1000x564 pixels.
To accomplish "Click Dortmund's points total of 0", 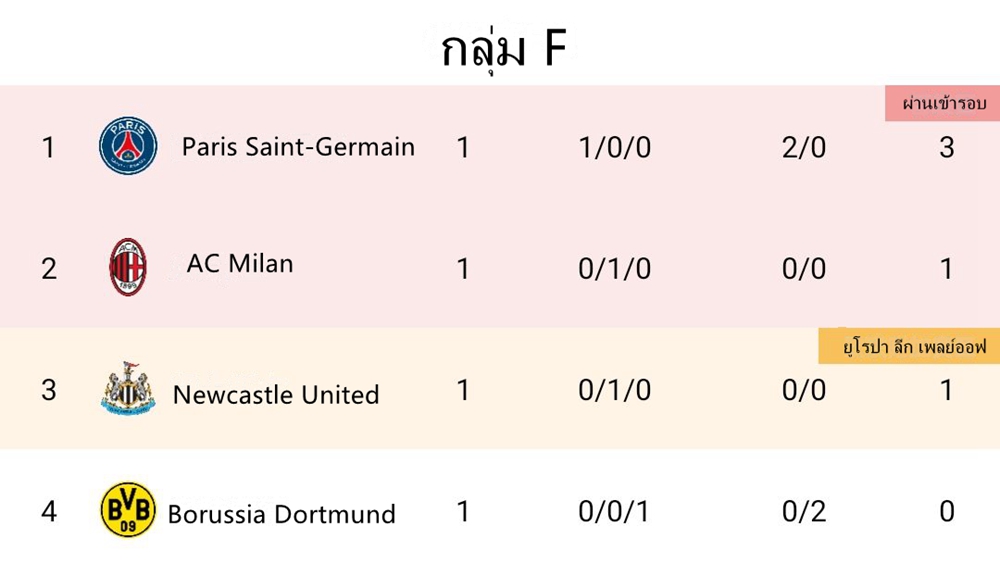I will 947,511.
